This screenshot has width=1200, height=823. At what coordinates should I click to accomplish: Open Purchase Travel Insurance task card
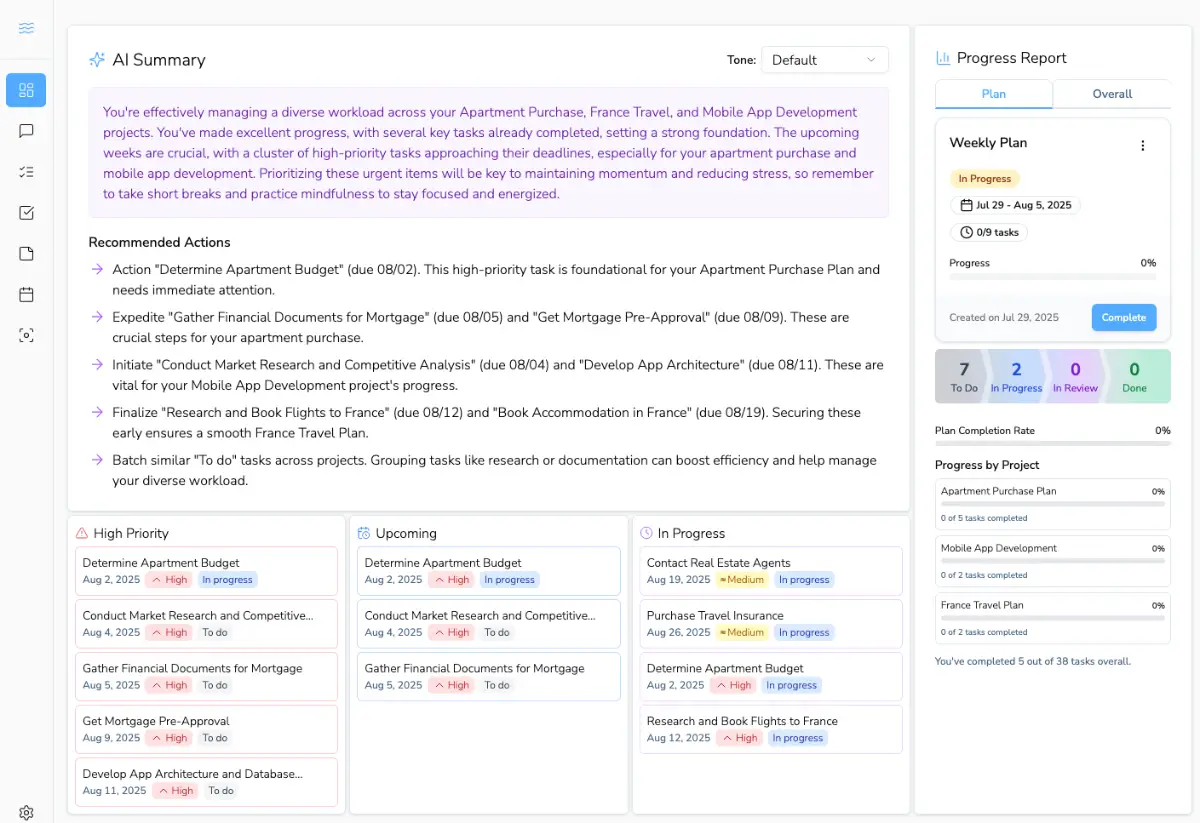click(x=770, y=623)
